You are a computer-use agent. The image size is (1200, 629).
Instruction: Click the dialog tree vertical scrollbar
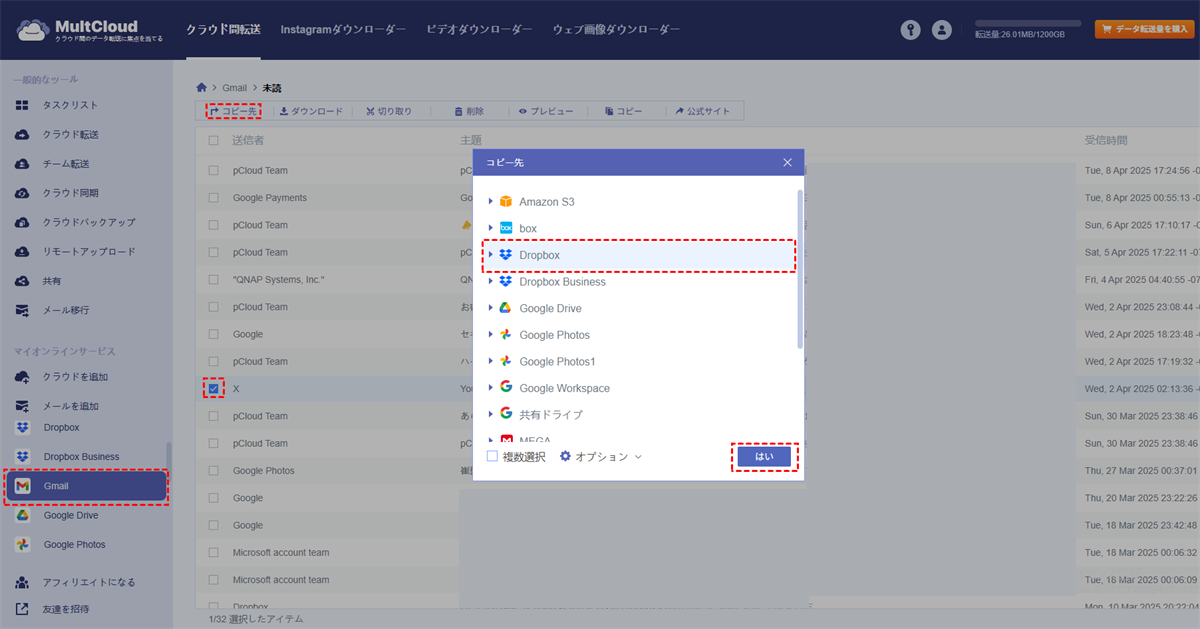click(x=798, y=268)
